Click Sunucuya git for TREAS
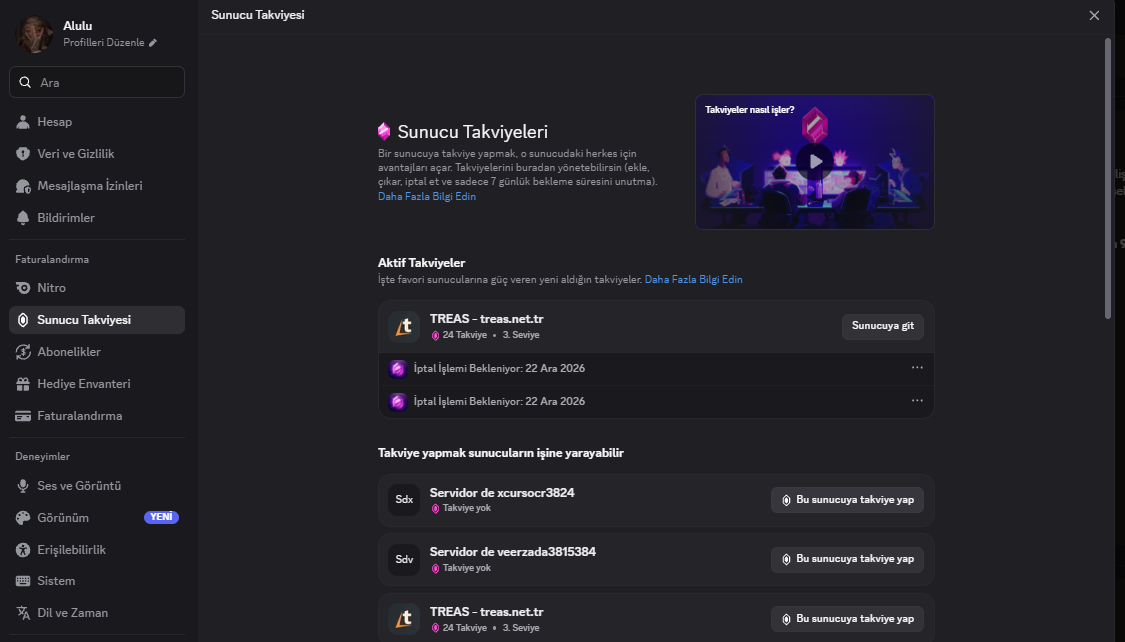This screenshot has height=642, width=1125. (882, 326)
